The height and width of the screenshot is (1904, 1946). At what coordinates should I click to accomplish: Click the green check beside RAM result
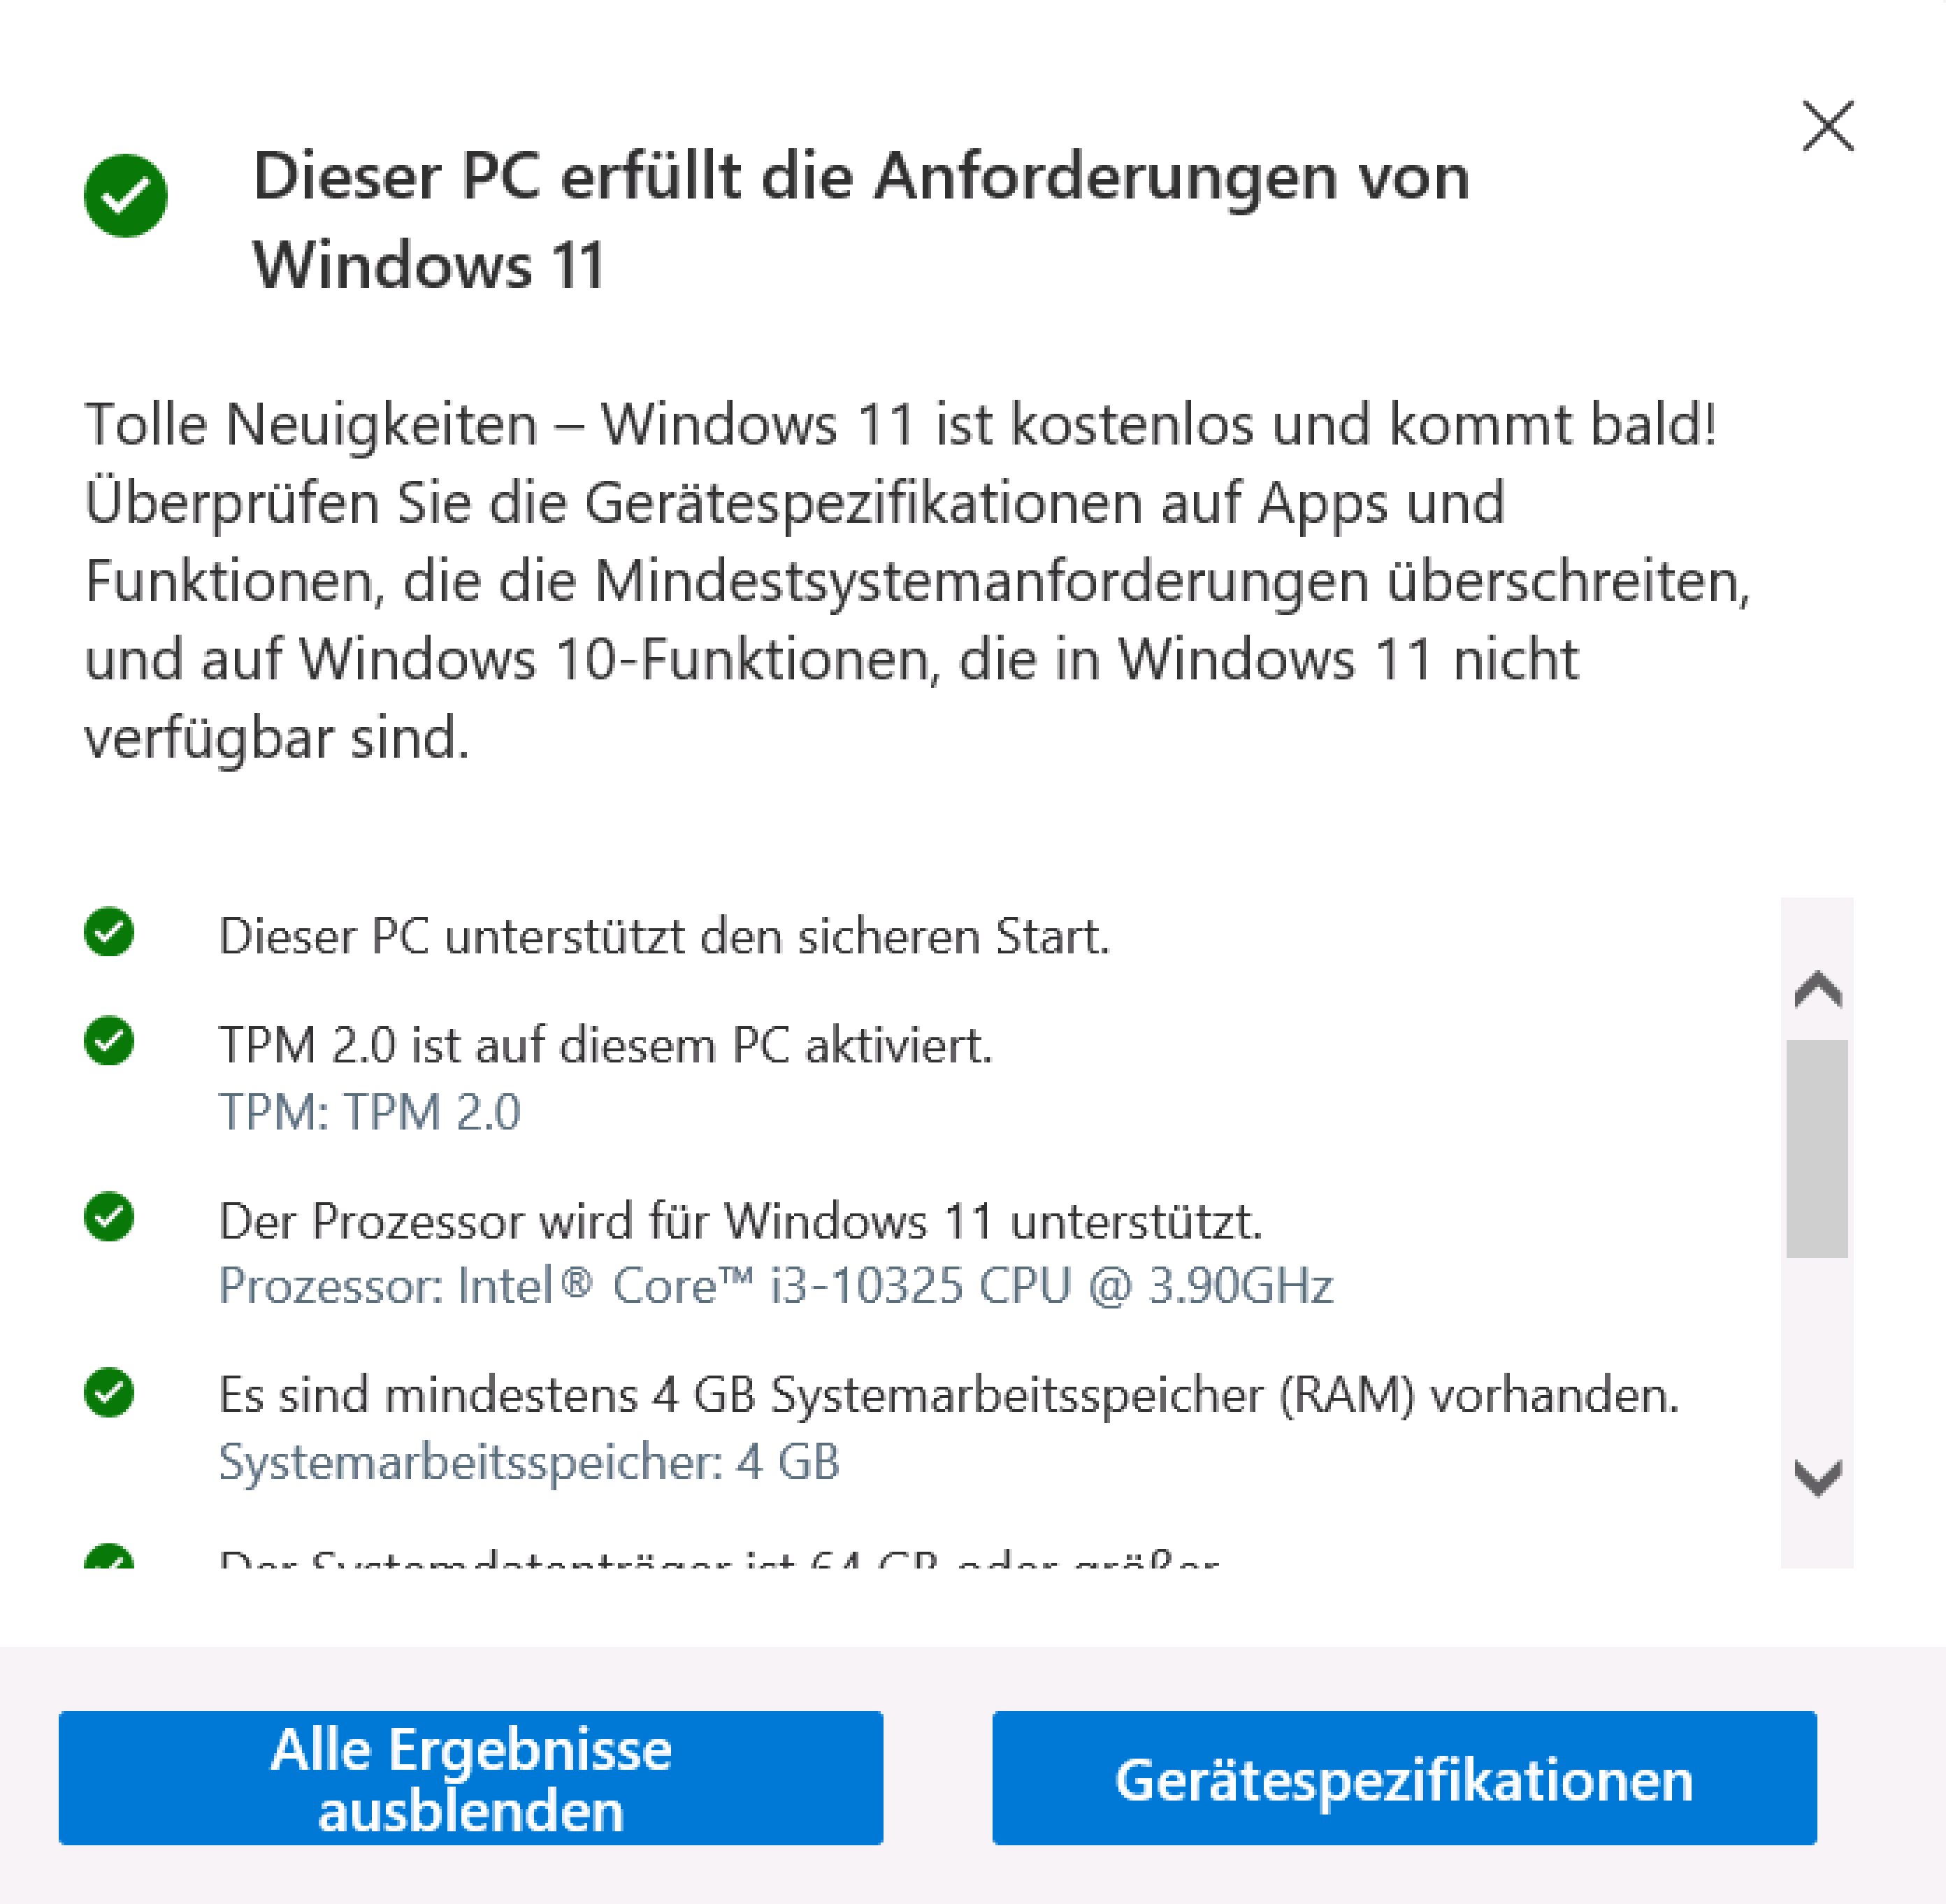[x=109, y=1392]
